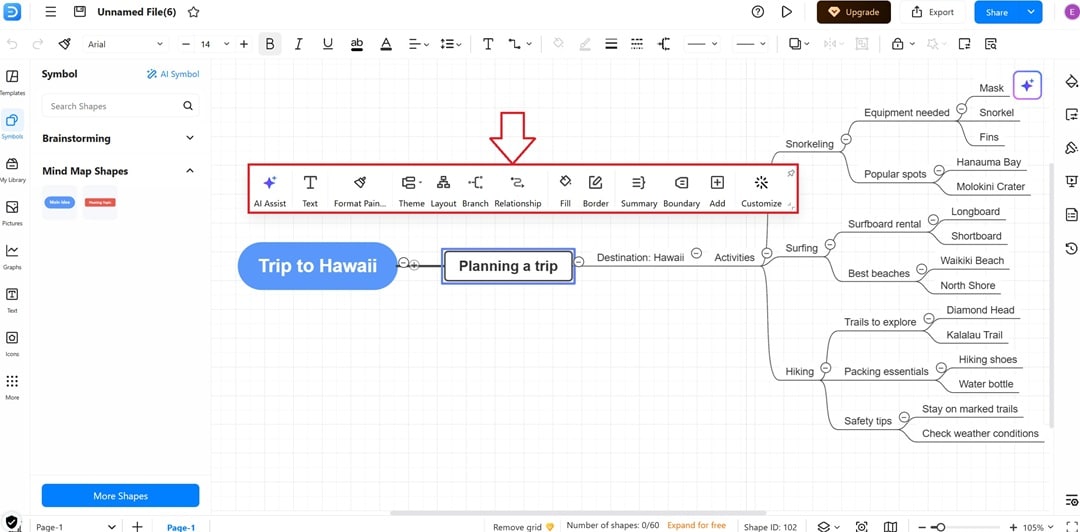Collapse the Snorkeling branch

tap(846, 139)
